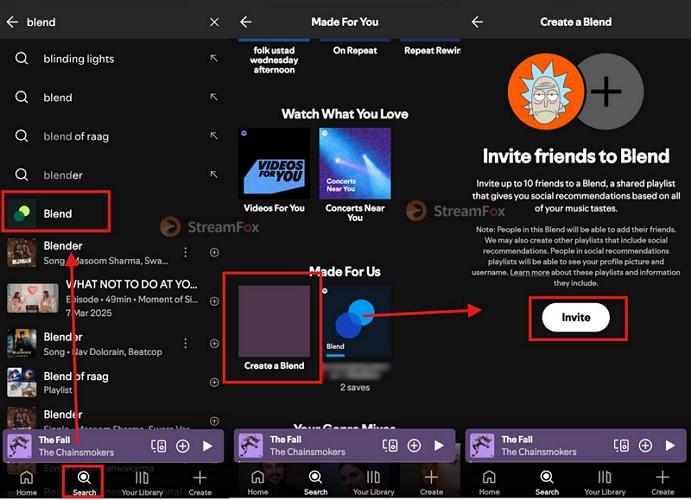Open Home tab in left screen
The width and height of the screenshot is (691, 500).
pos(26,482)
